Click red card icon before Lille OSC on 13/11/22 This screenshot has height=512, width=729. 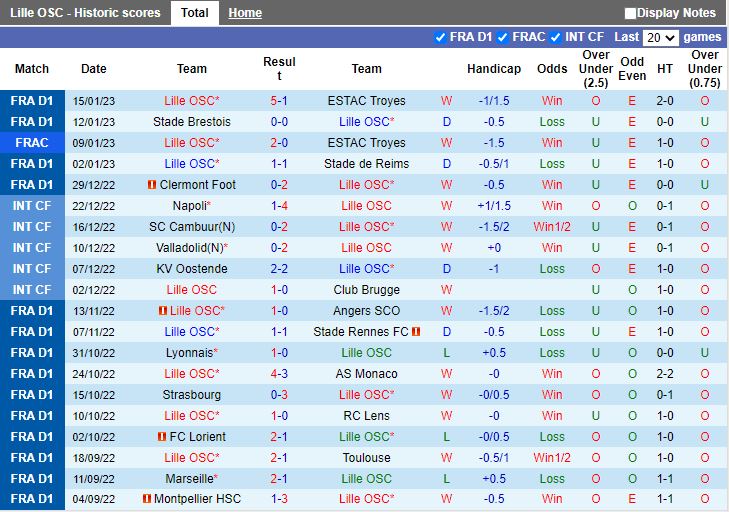pos(162,311)
